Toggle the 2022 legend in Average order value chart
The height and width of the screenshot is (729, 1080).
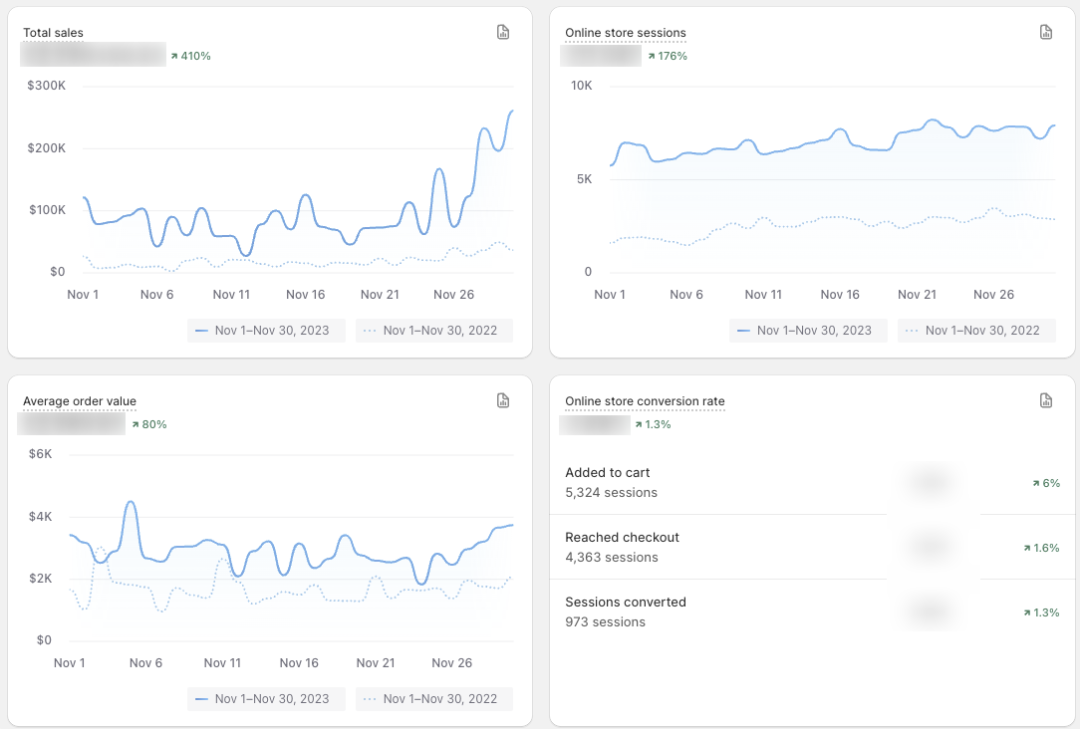(434, 699)
